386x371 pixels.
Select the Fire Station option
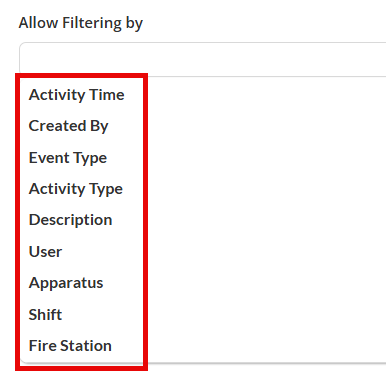(x=70, y=346)
